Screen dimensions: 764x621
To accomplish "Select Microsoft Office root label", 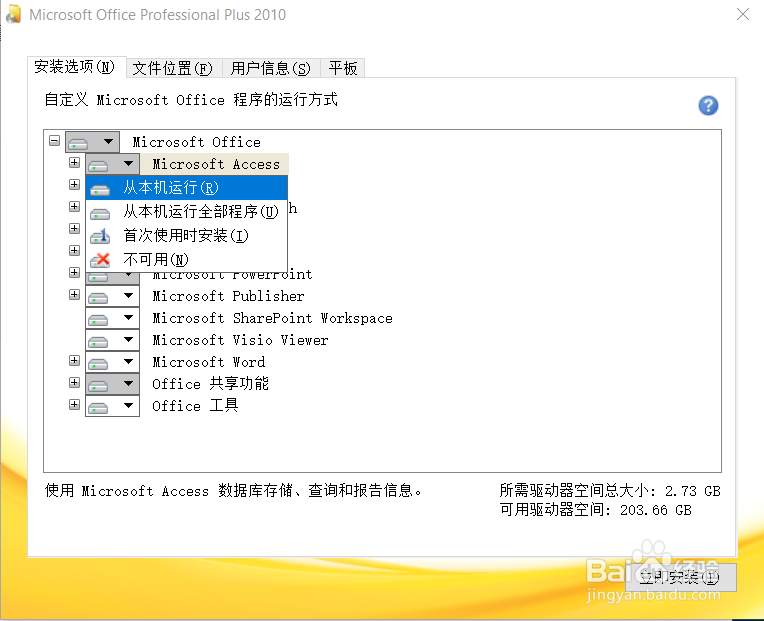I will pyautogui.click(x=196, y=142).
